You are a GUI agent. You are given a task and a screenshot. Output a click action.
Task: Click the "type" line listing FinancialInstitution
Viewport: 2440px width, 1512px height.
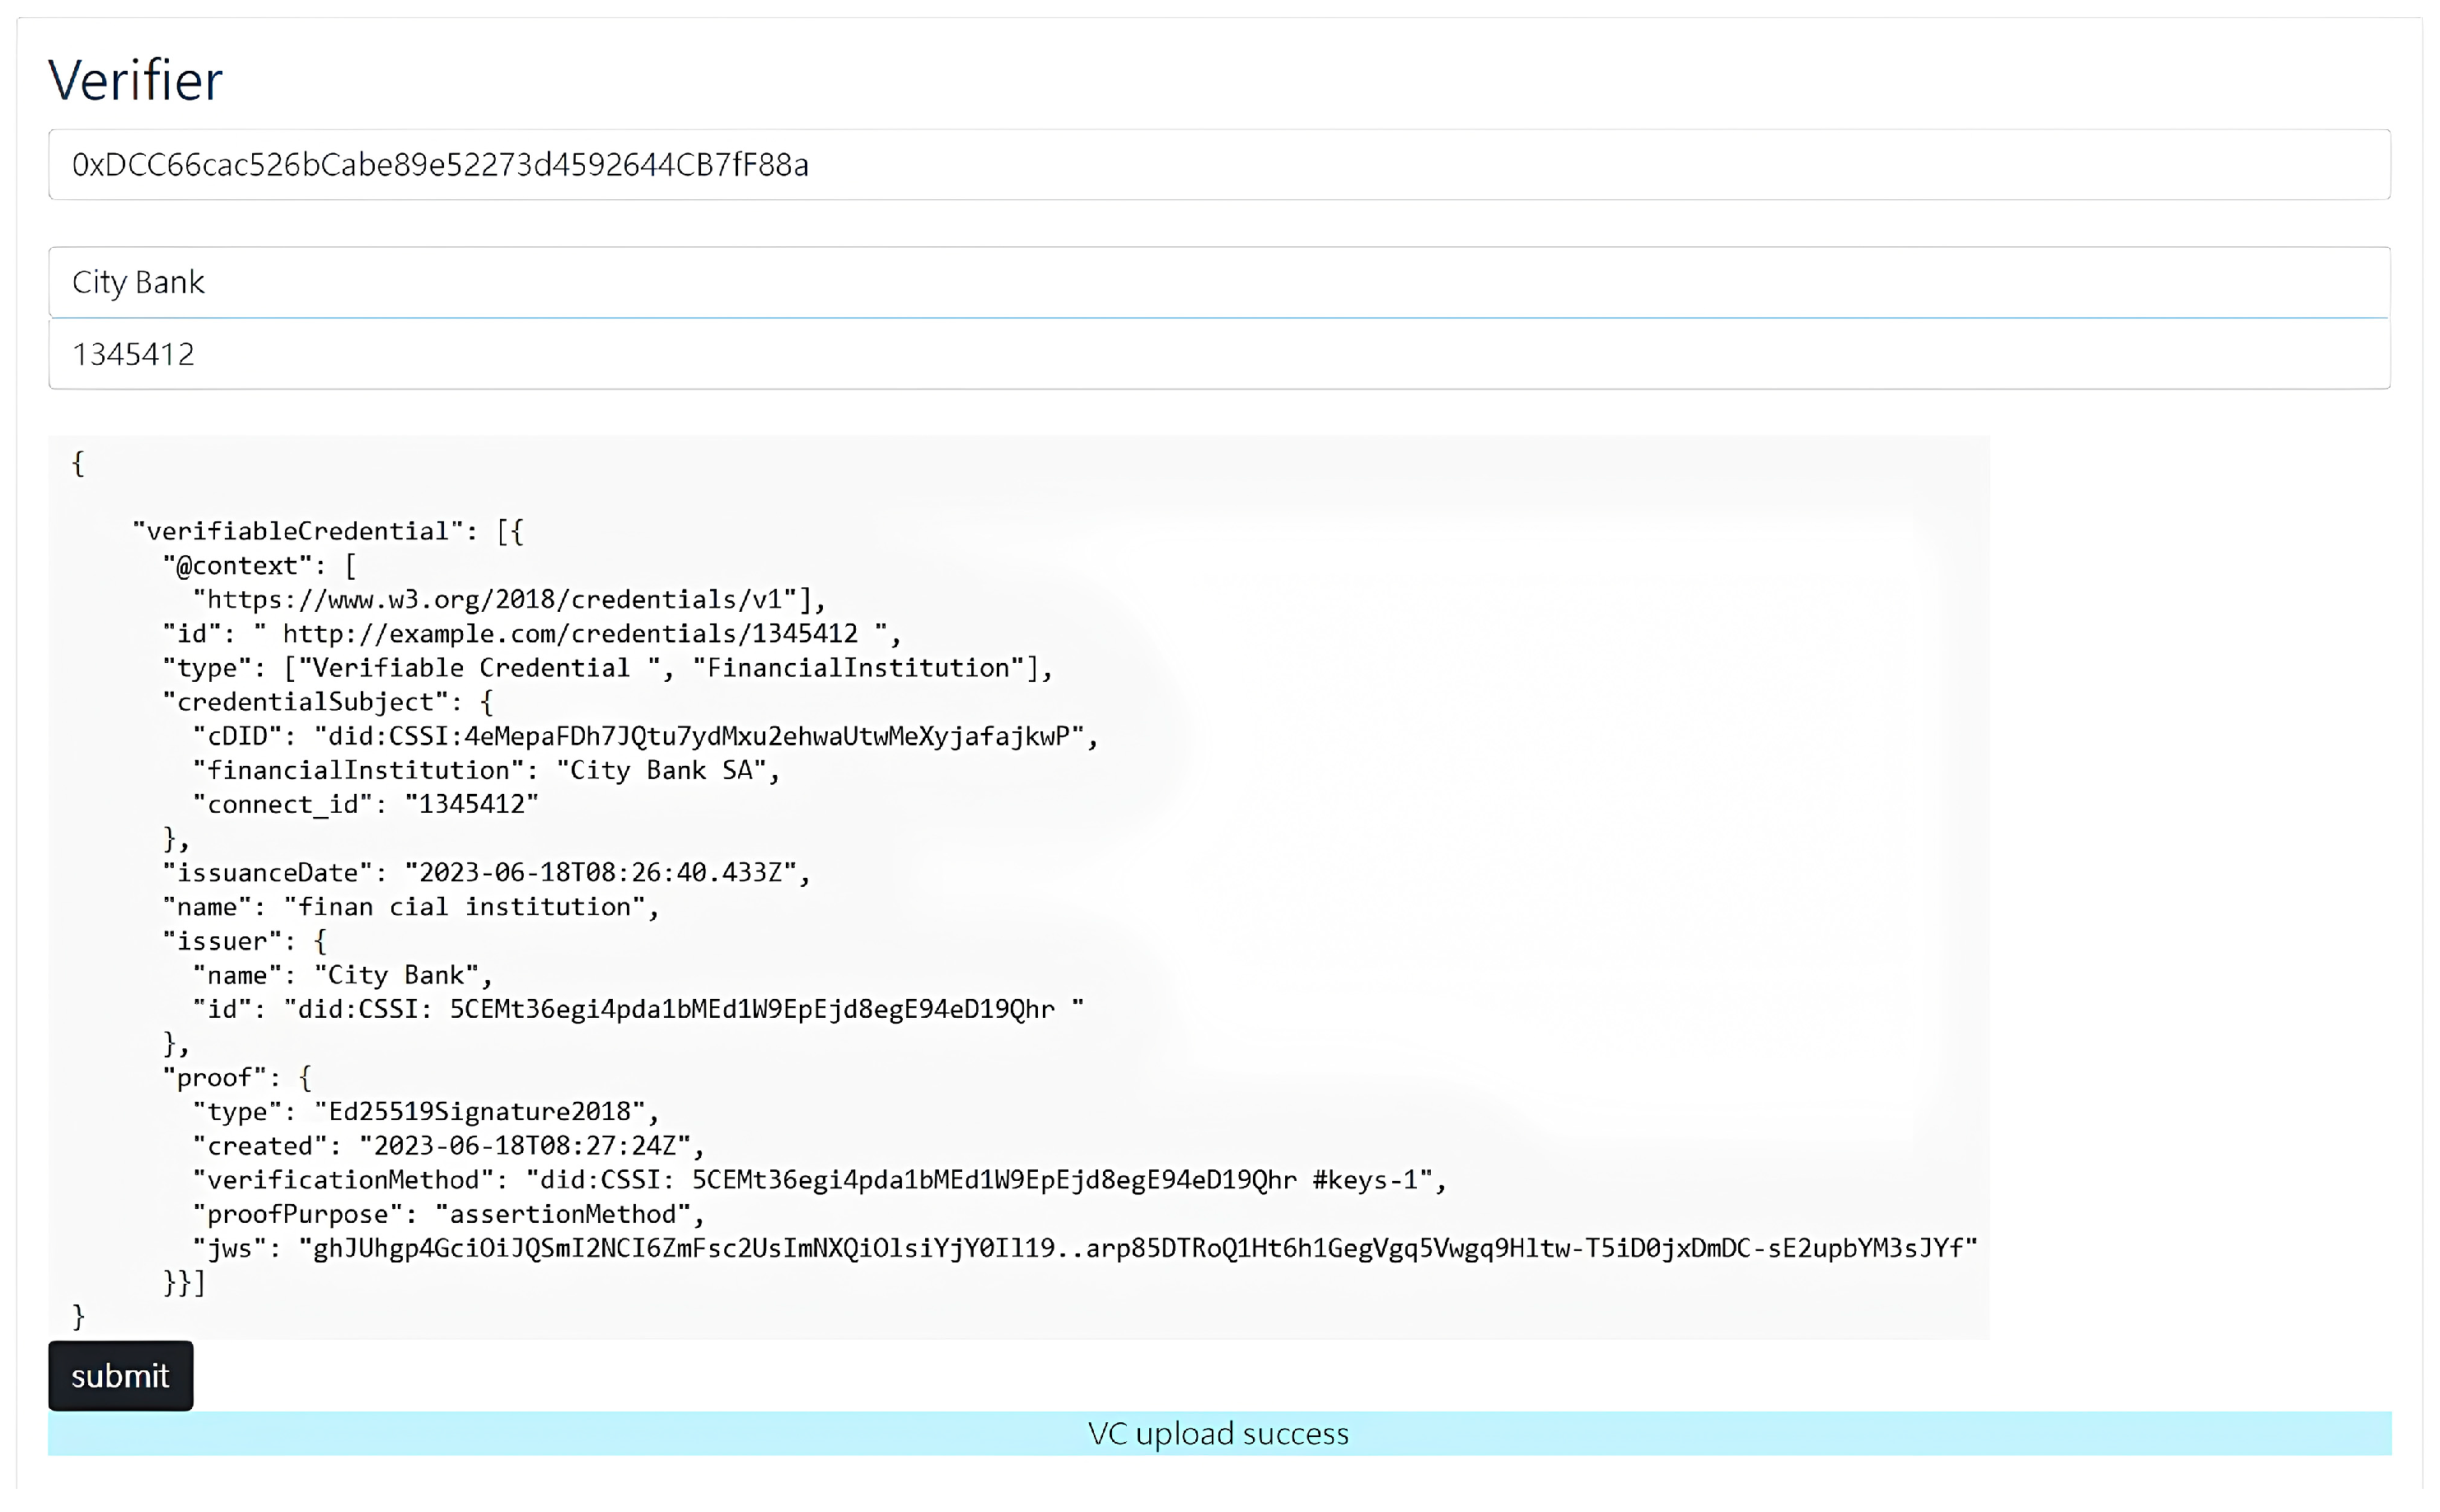[x=608, y=668]
